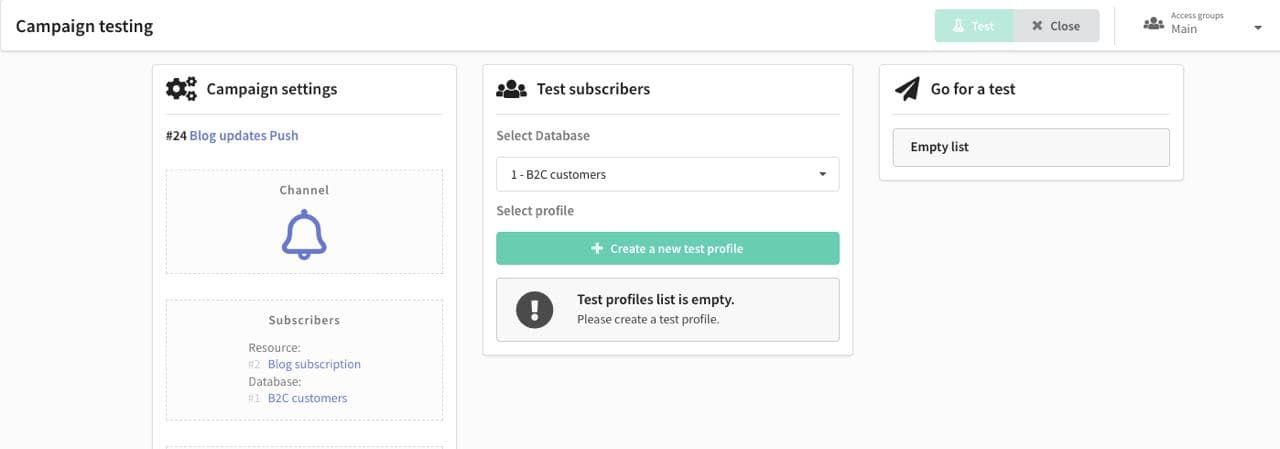
Task: Create a new test profile
Action: (668, 248)
